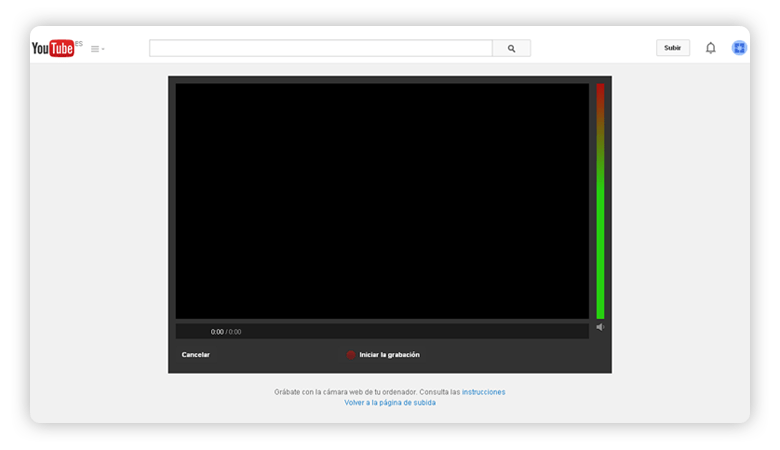Focus the YouTube search field
The width and height of the screenshot is (780, 450).
[x=321, y=48]
